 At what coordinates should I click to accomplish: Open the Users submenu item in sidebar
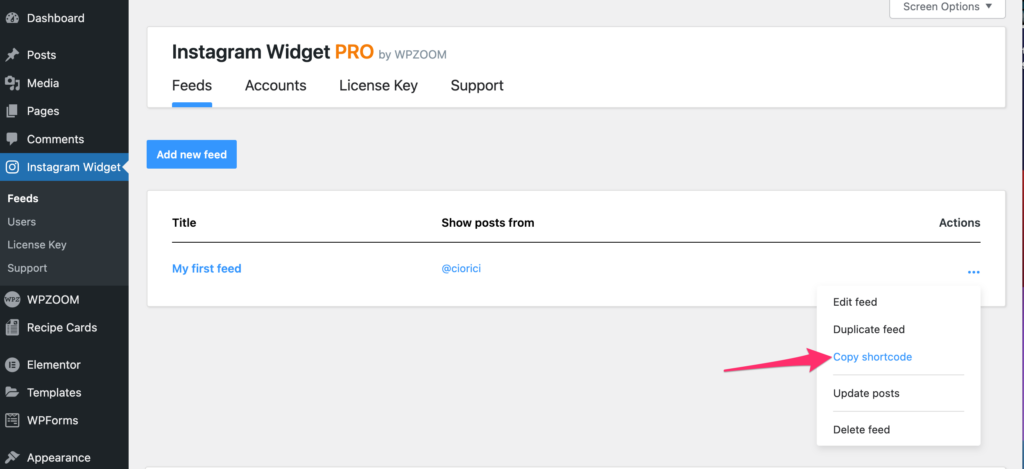(22, 222)
